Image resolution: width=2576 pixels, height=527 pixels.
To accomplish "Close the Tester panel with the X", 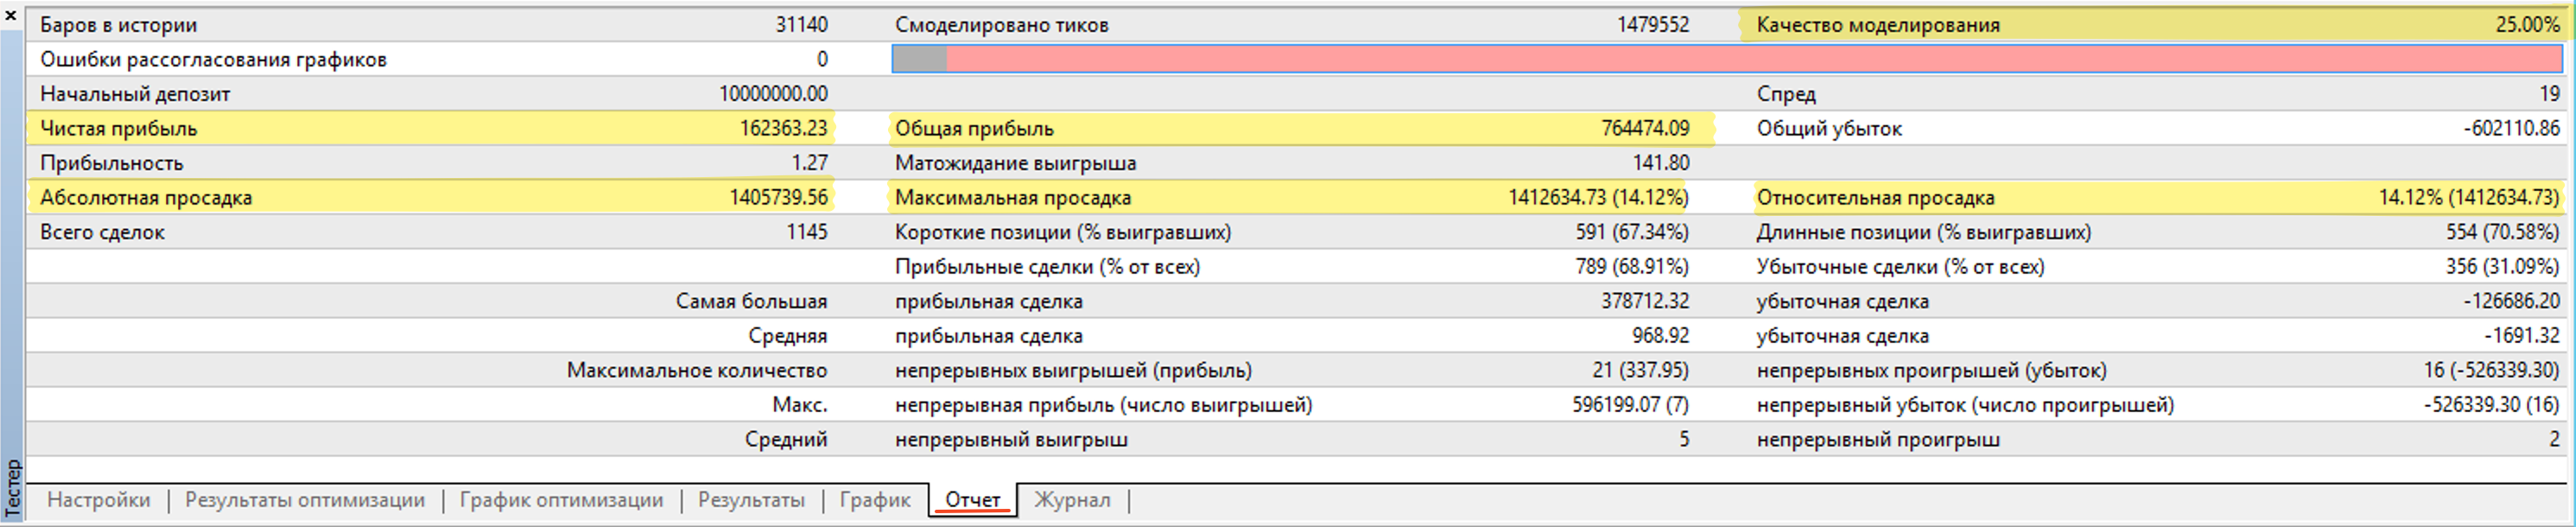I will pyautogui.click(x=11, y=14).
